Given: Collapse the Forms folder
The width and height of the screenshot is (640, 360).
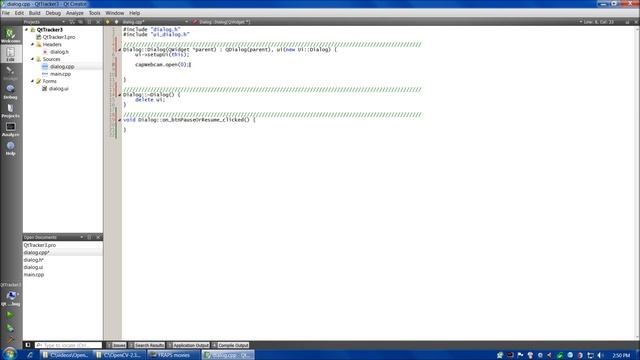Looking at the screenshot, I should point(33,81).
